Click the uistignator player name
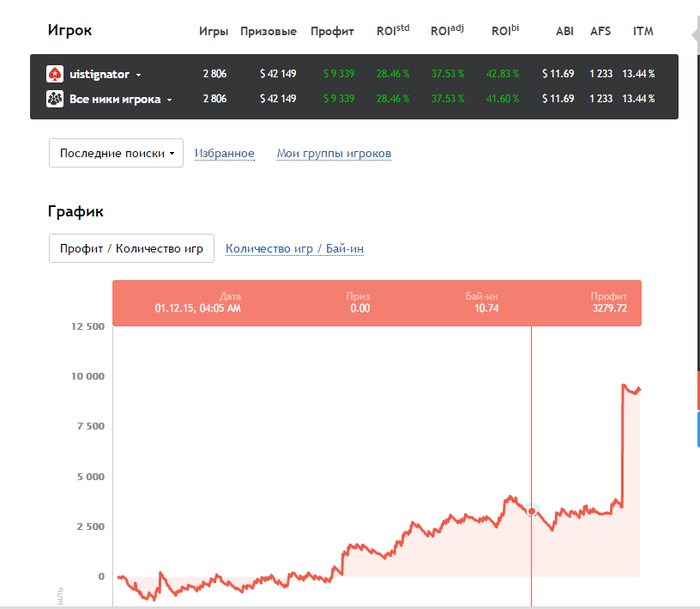Screen dimensions: 700x609 point(100,74)
